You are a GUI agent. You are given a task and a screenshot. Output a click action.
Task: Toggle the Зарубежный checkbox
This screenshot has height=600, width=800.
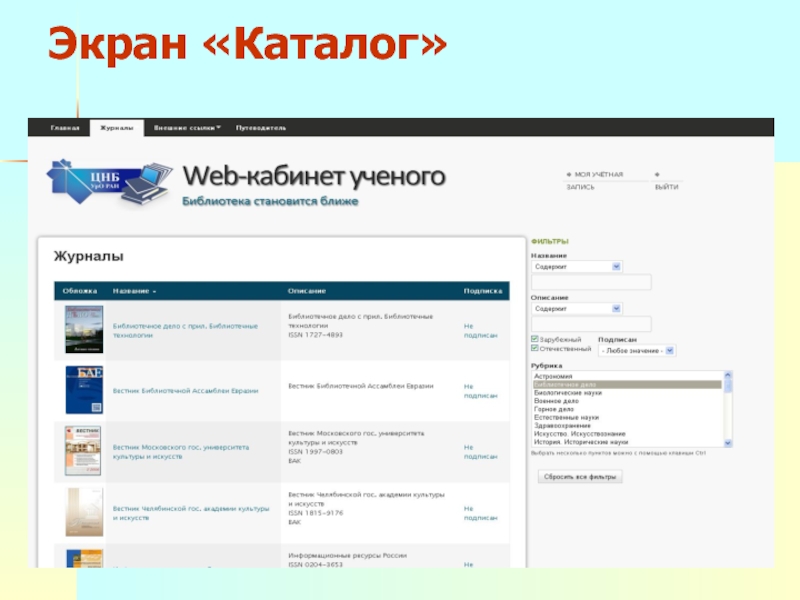coord(535,339)
